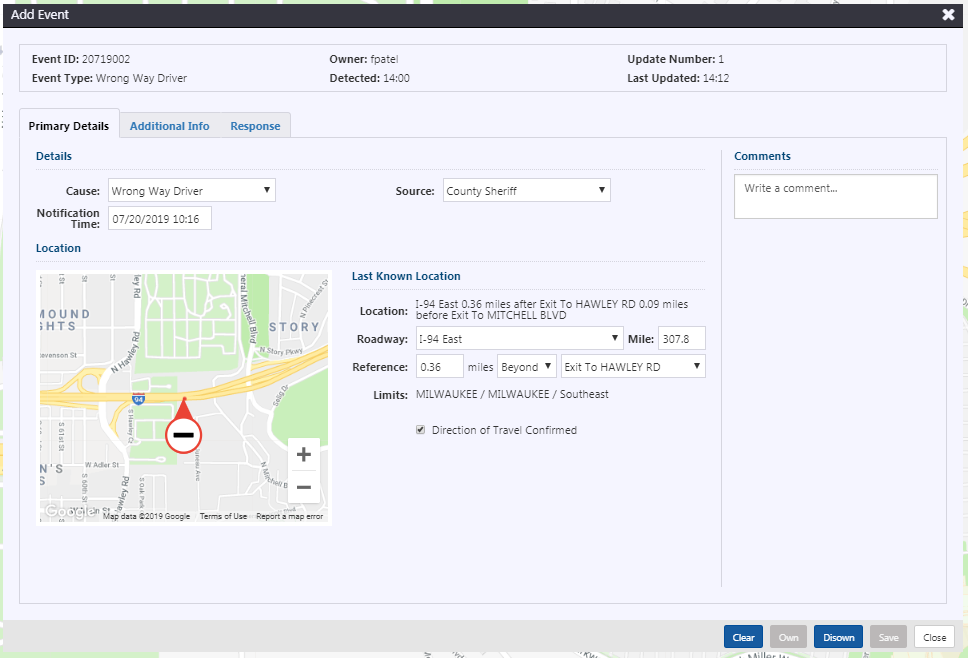Click the Map data ©2019 Google text
968x658 pixels.
click(146, 516)
